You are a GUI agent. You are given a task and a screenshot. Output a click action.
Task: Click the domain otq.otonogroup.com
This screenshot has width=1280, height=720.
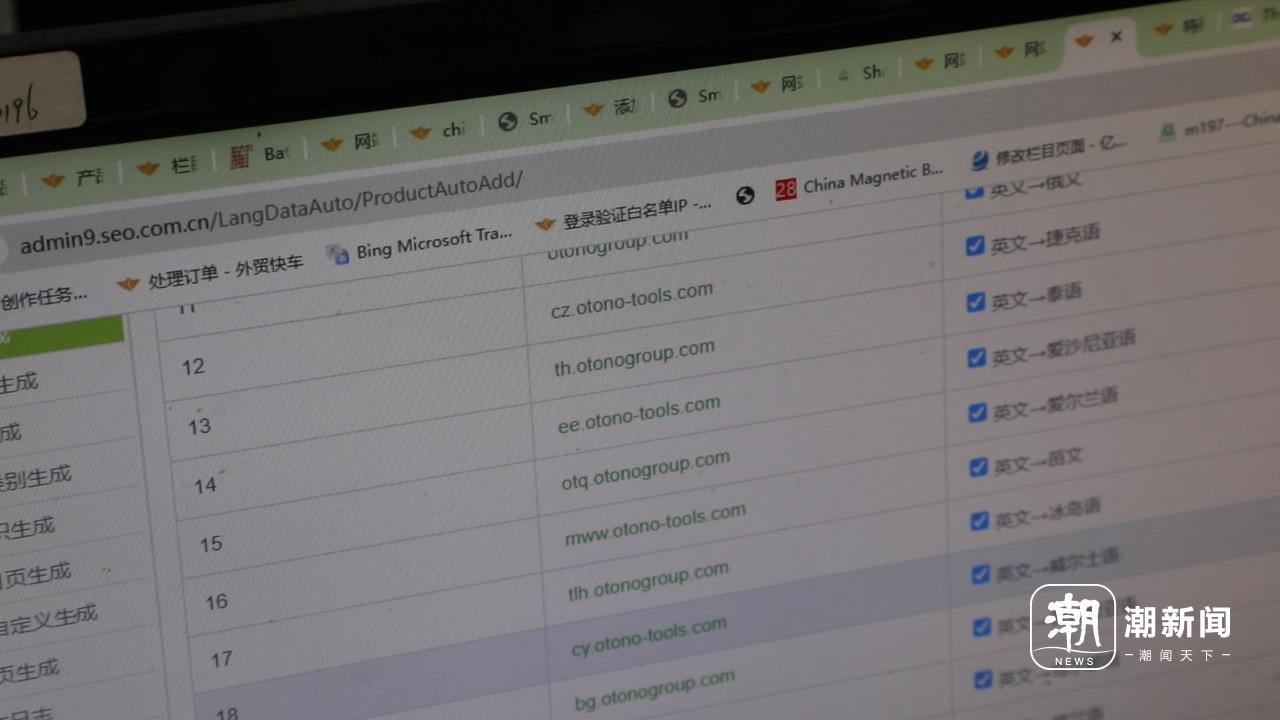pos(645,471)
